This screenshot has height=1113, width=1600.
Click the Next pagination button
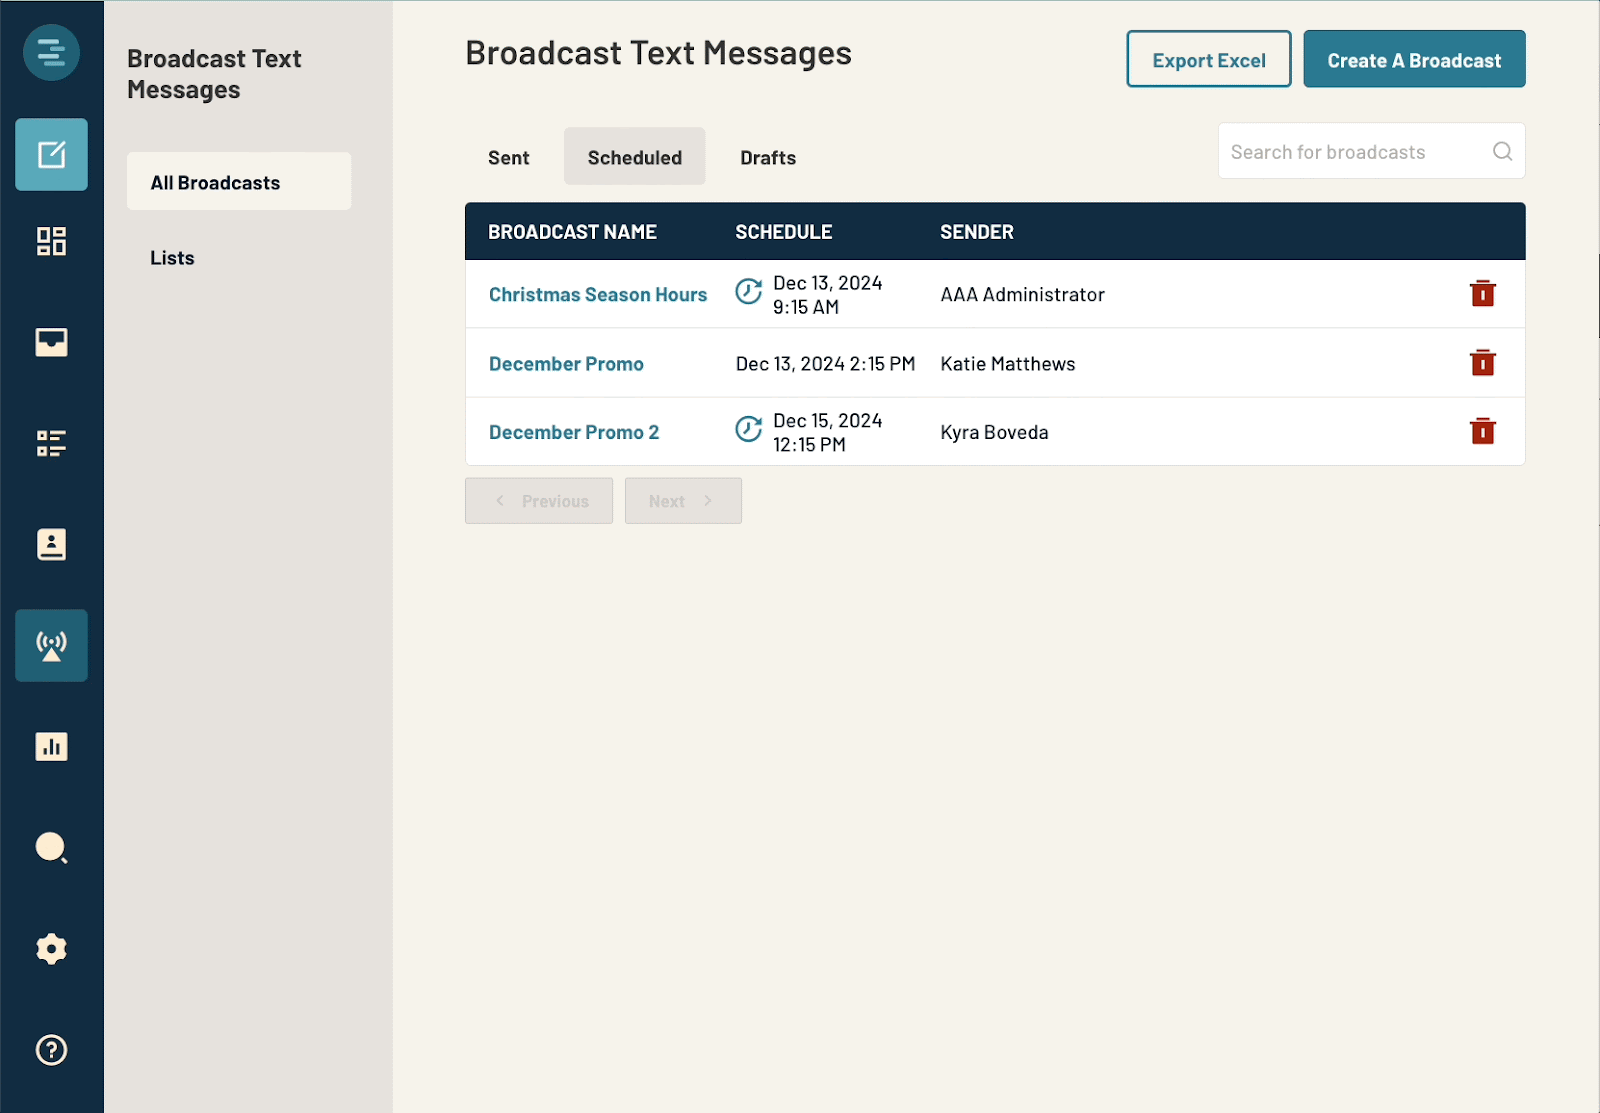tap(682, 501)
